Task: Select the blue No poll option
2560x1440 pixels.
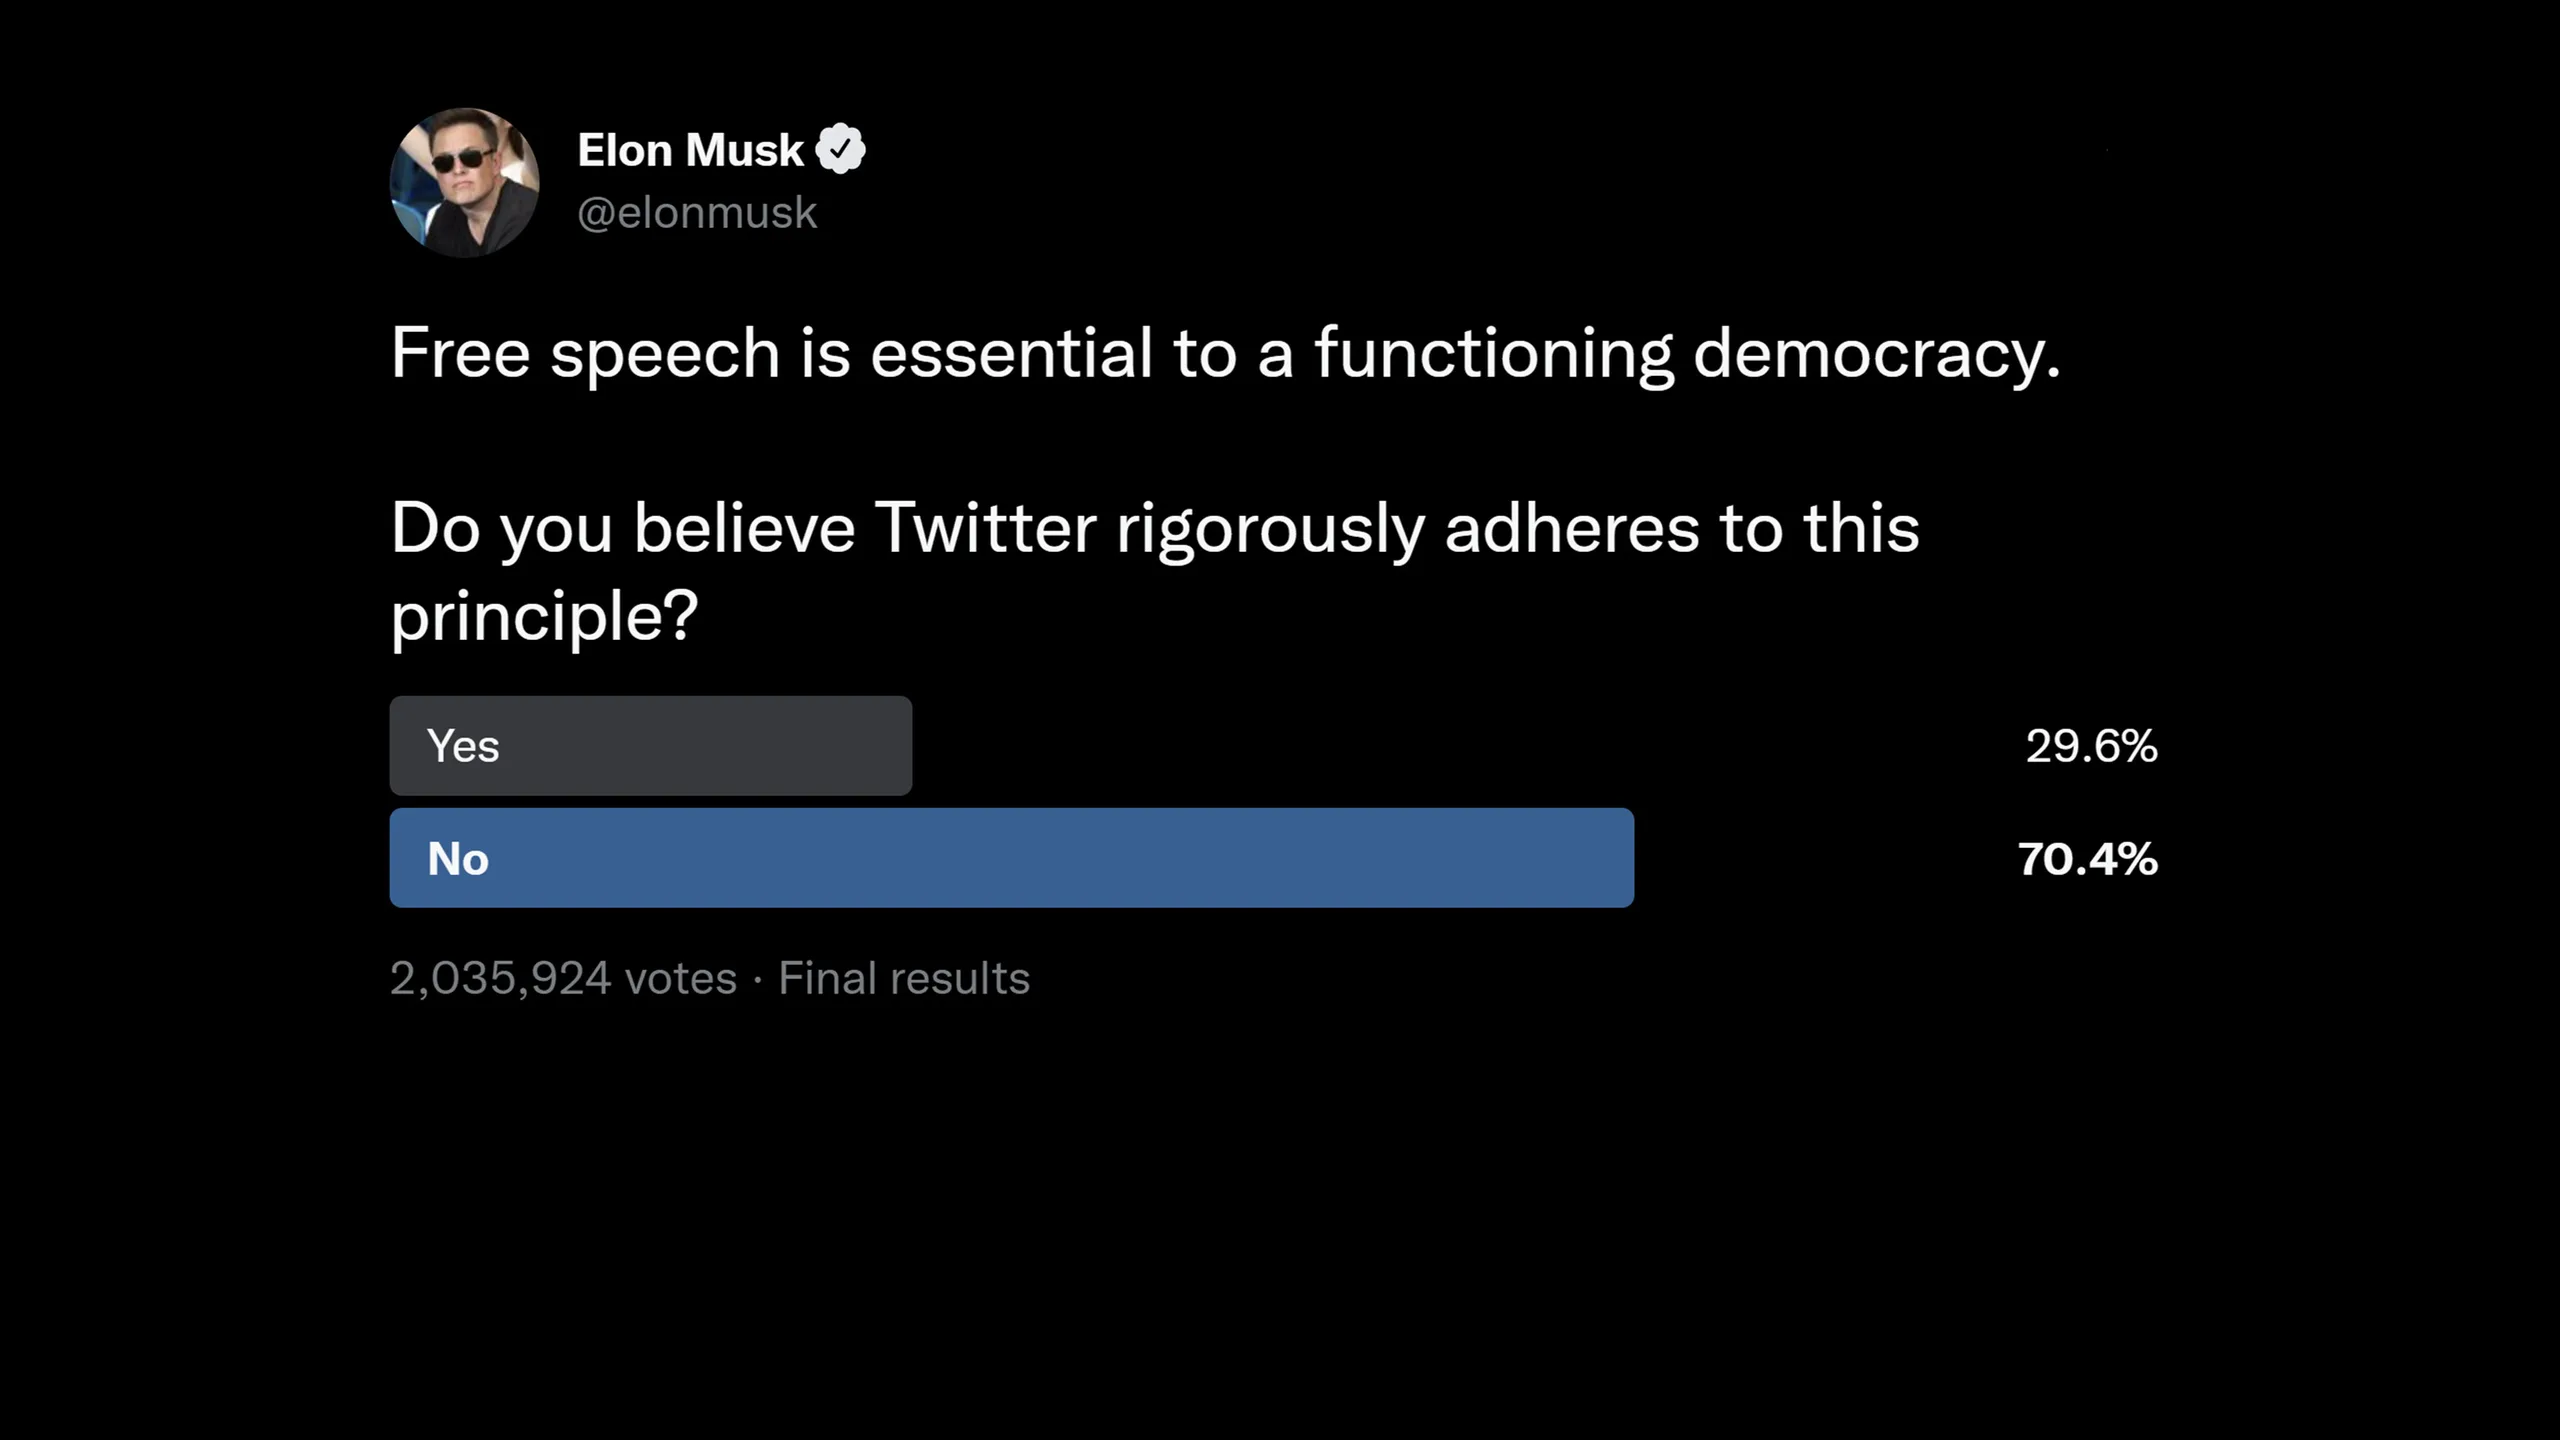Action: coord(1011,858)
